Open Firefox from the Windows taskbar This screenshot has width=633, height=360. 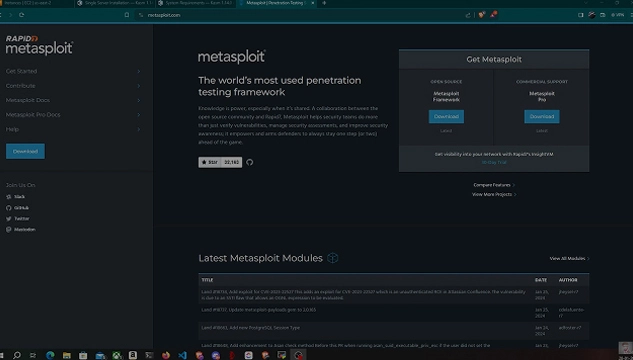tap(166, 355)
